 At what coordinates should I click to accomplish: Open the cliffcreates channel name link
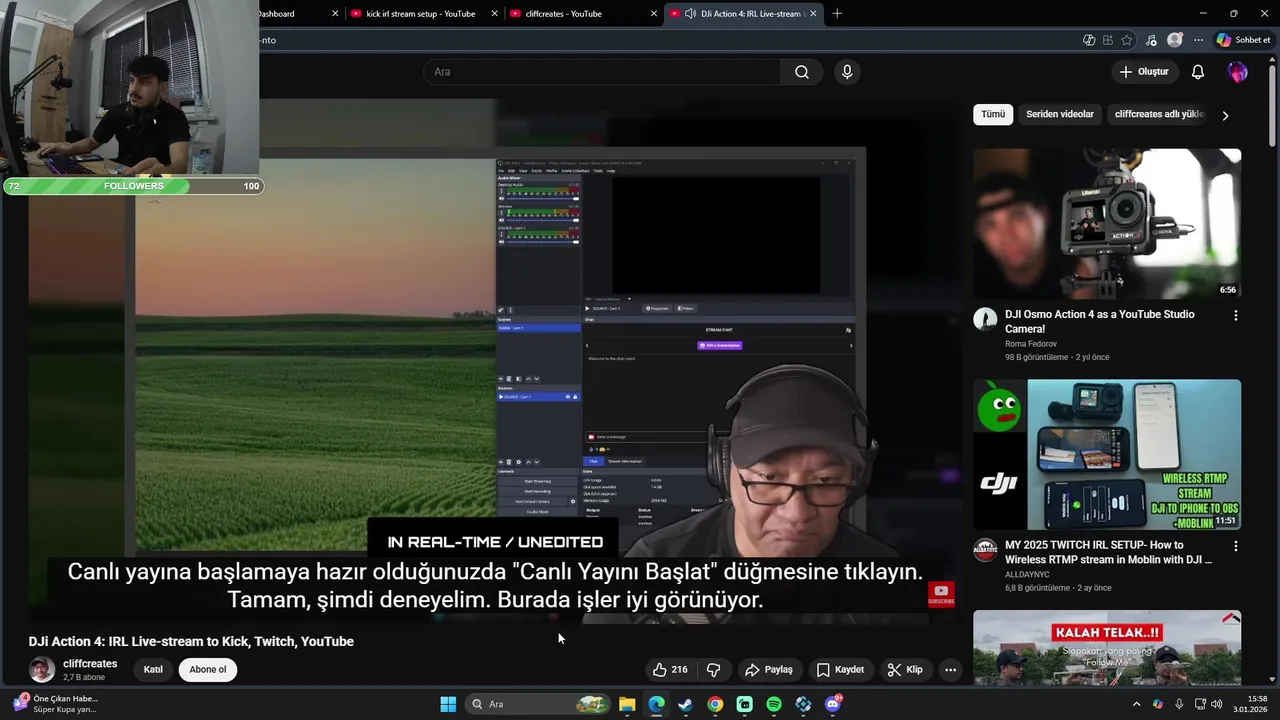(90, 664)
